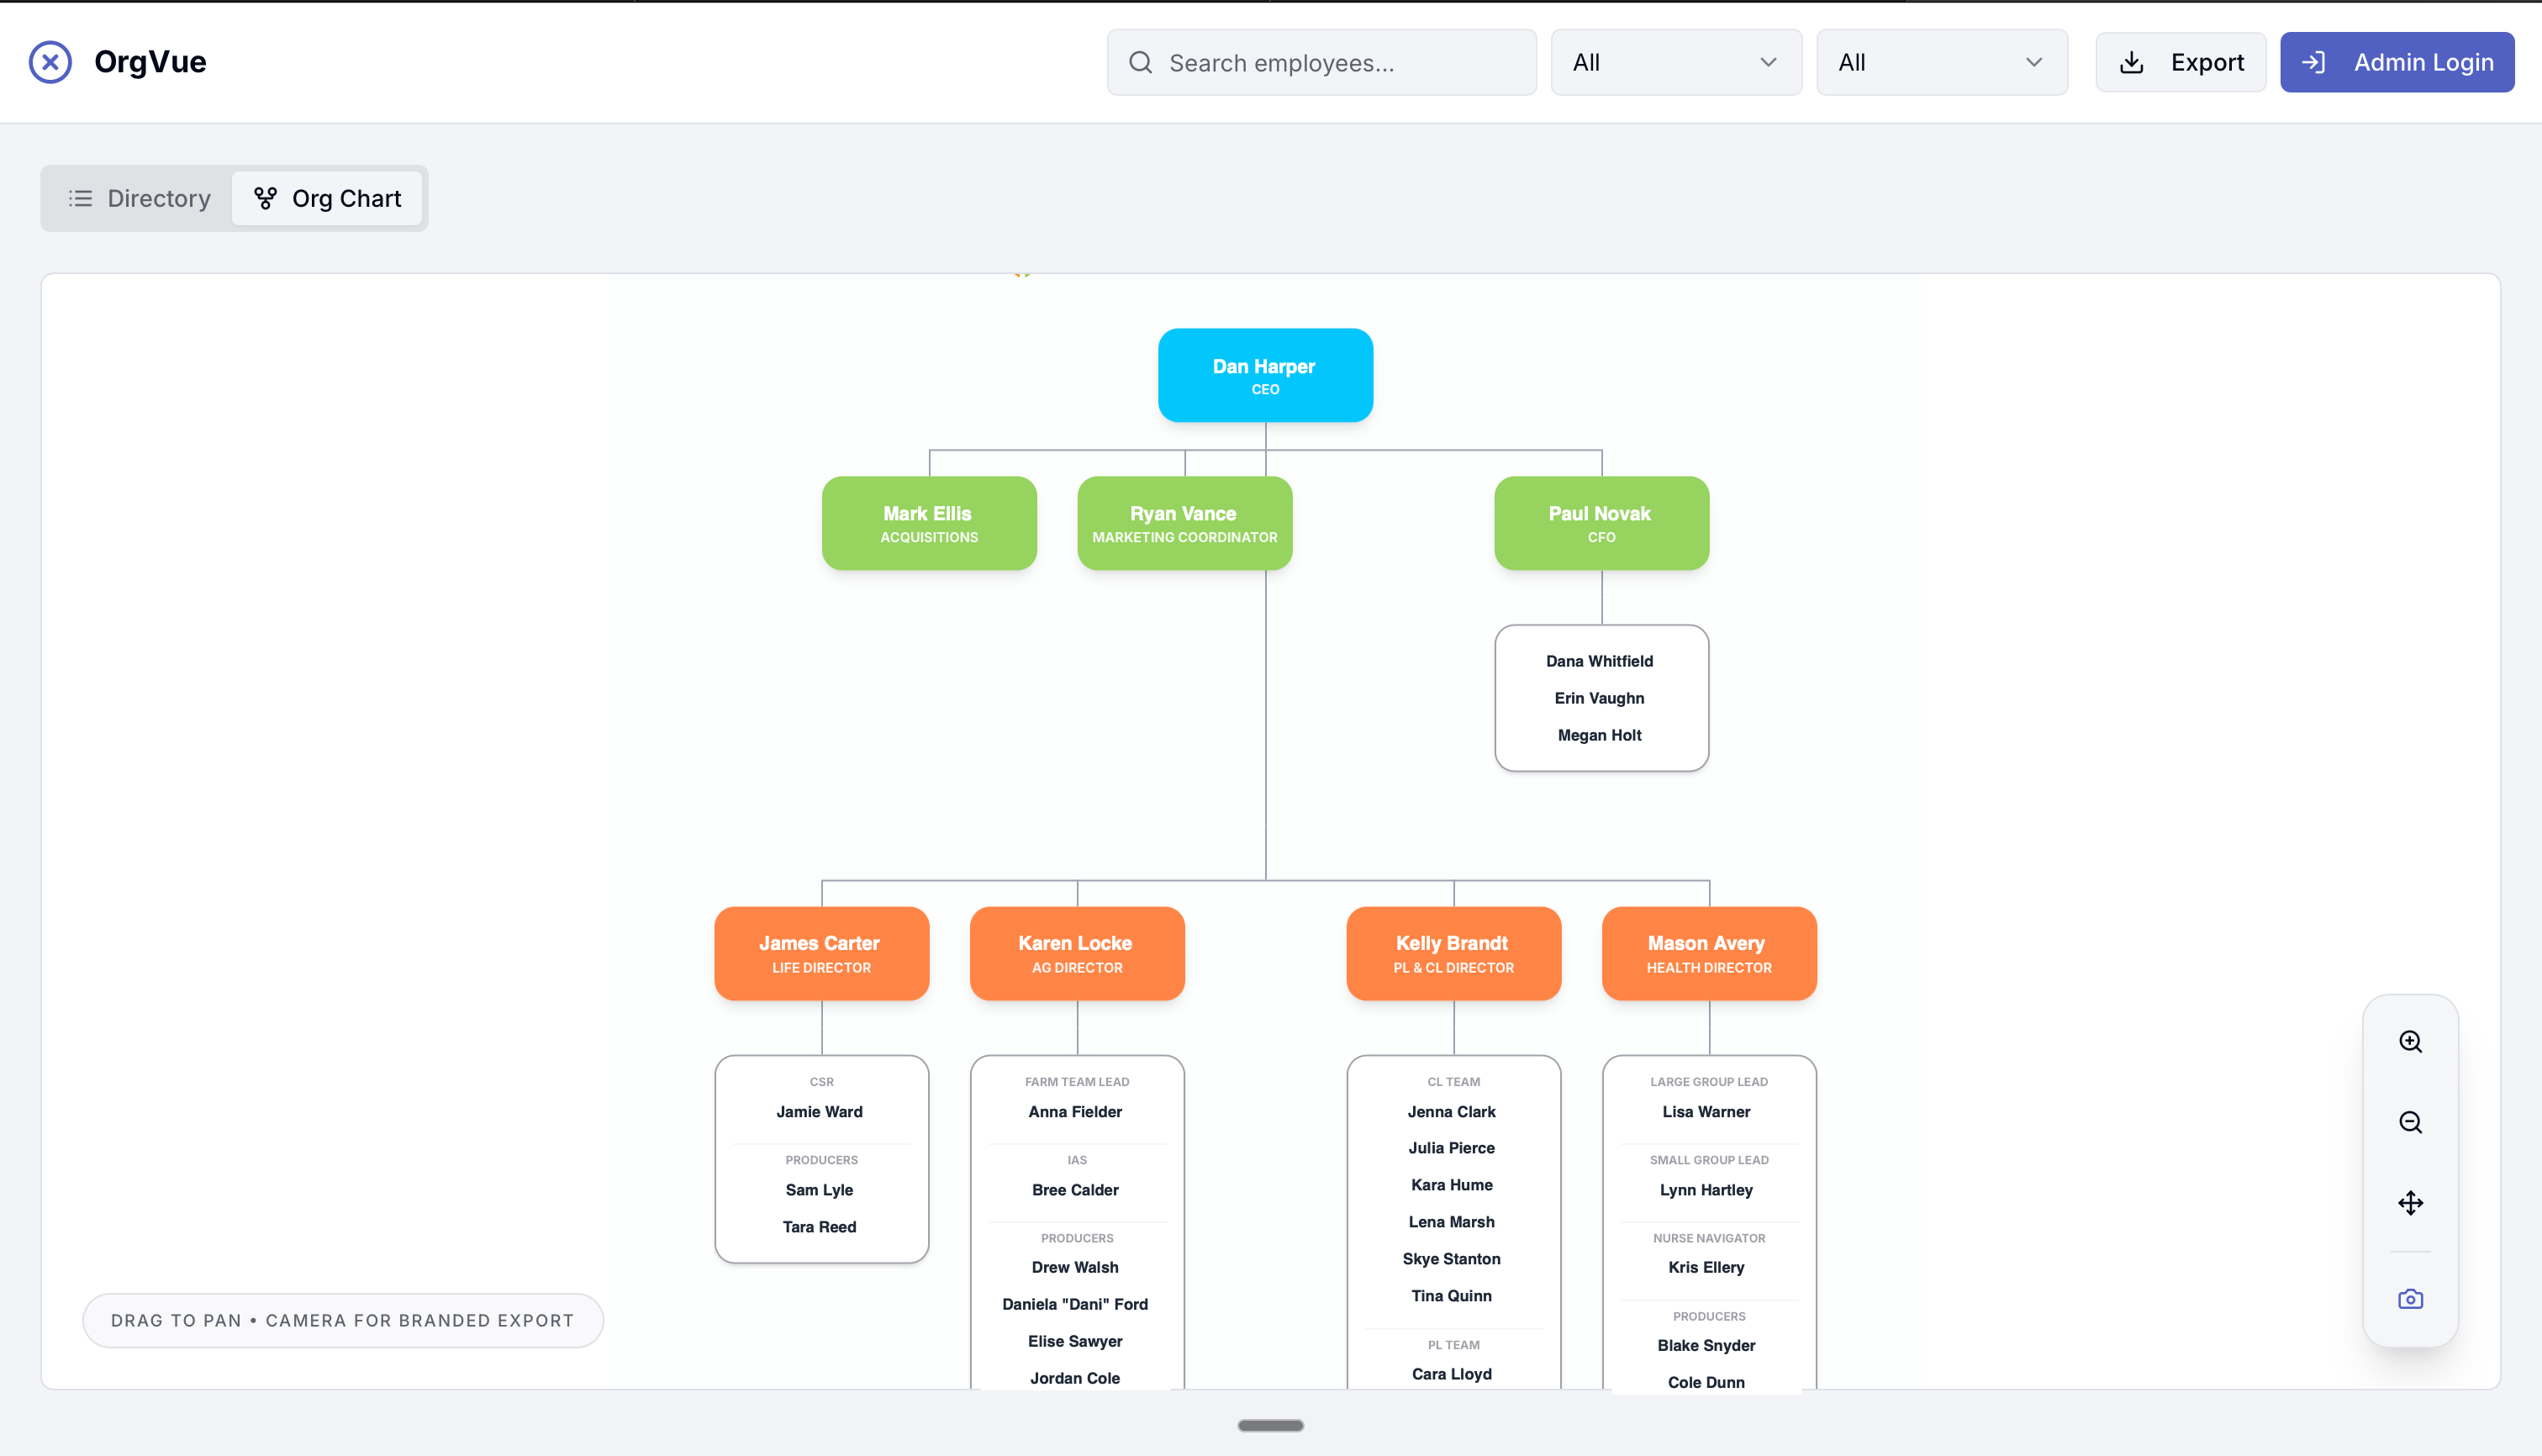The width and height of the screenshot is (2542, 1456).
Task: Click the bottom drag handle bar
Action: click(1270, 1425)
